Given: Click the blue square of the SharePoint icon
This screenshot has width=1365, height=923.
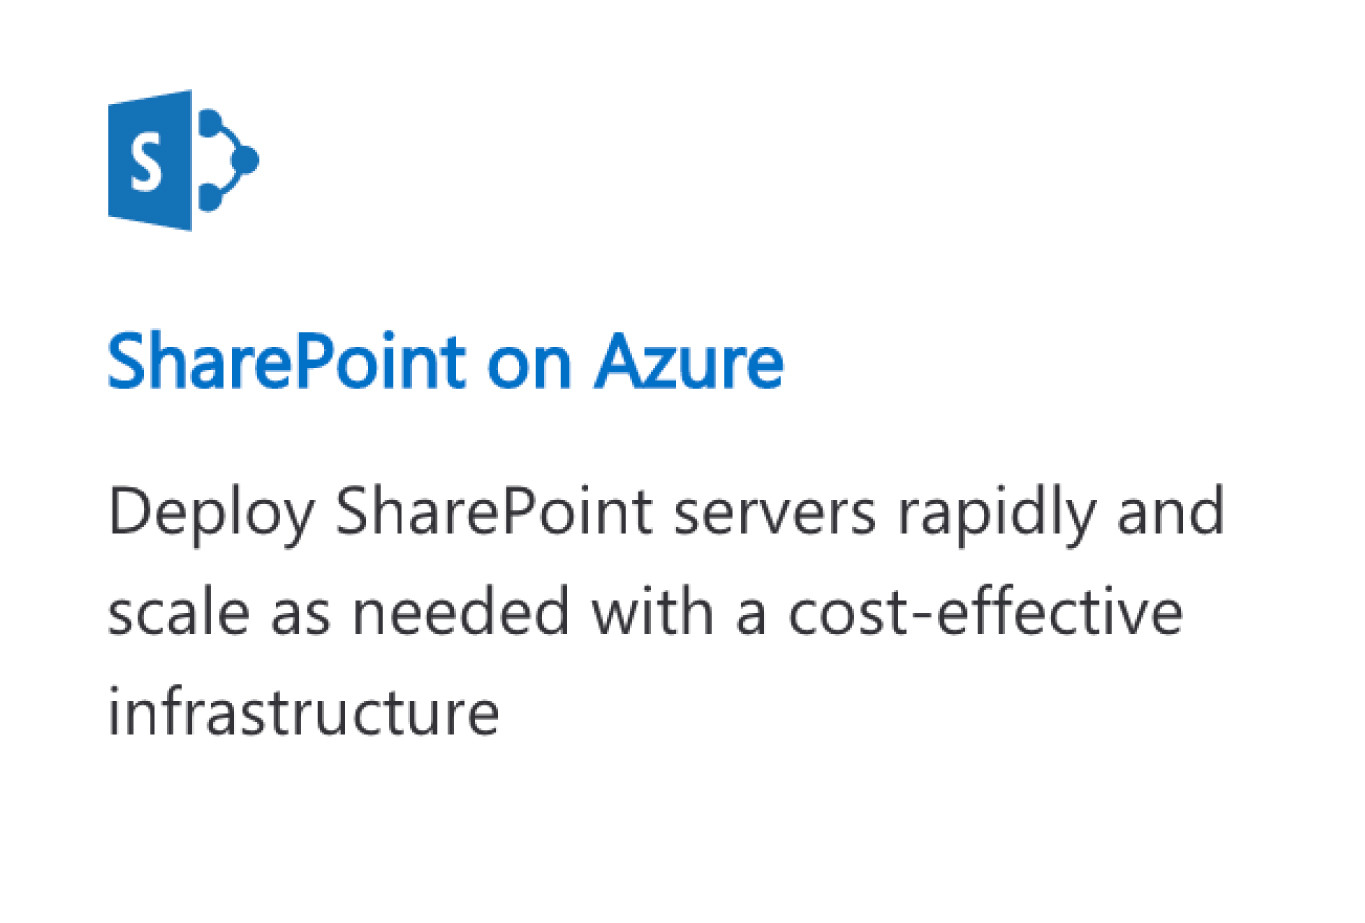Looking at the screenshot, I should point(150,160).
